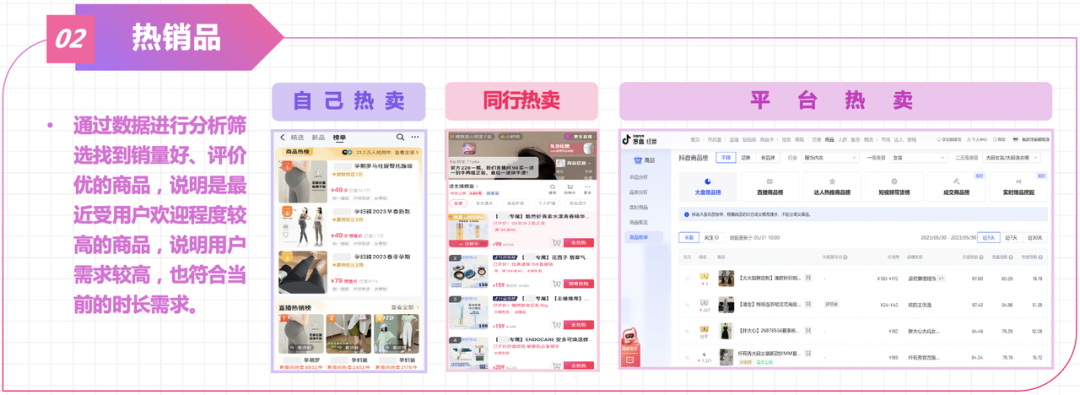Star the fourth-ranked ¥189 product row
Screen dimensions: 1080x395
point(687,357)
